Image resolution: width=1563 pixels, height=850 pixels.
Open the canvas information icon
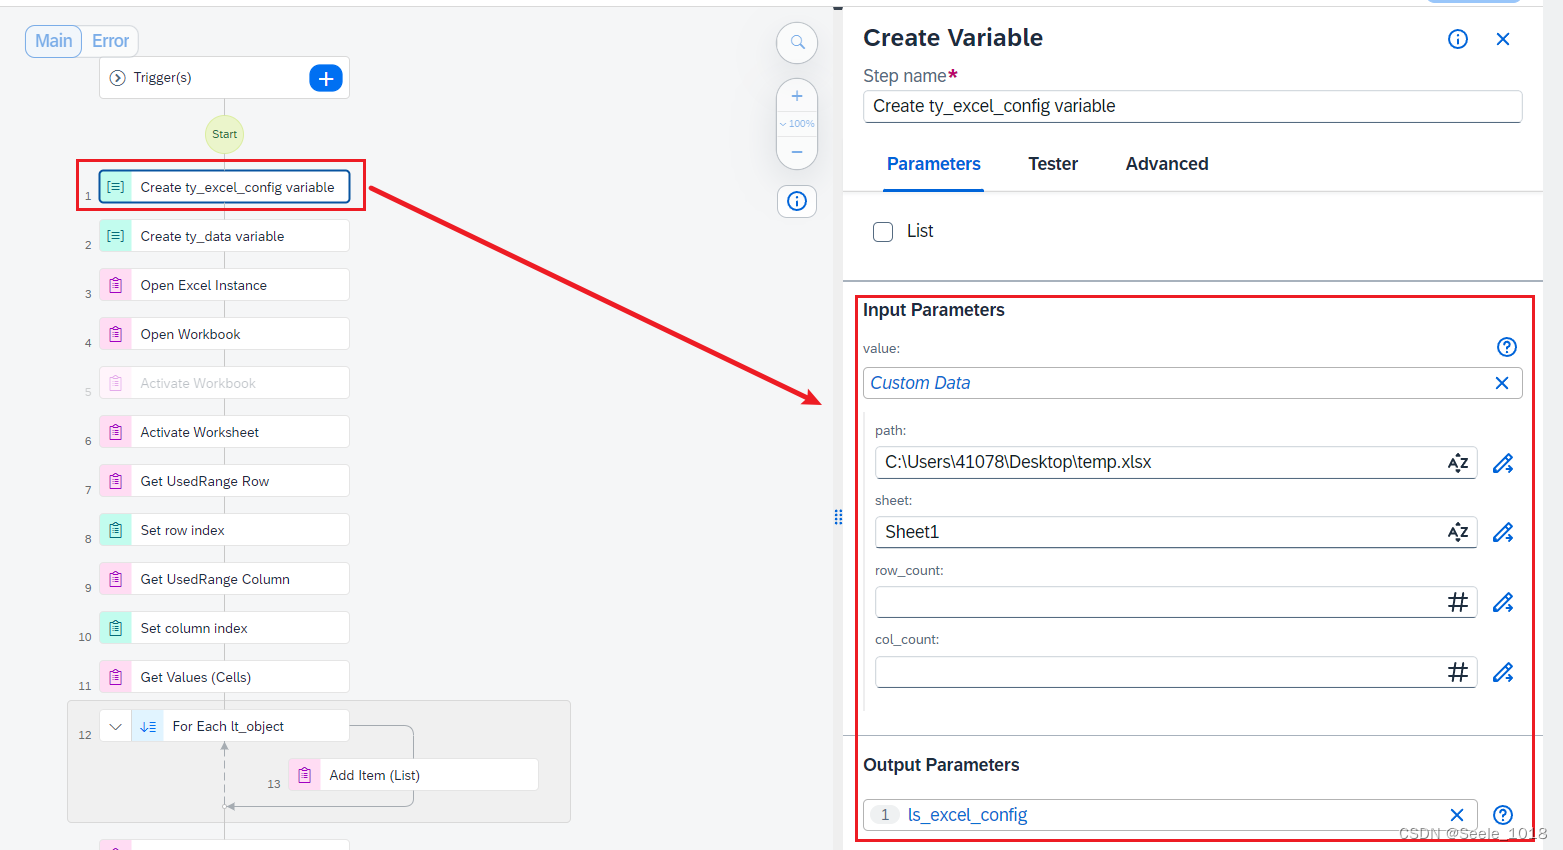point(797,201)
